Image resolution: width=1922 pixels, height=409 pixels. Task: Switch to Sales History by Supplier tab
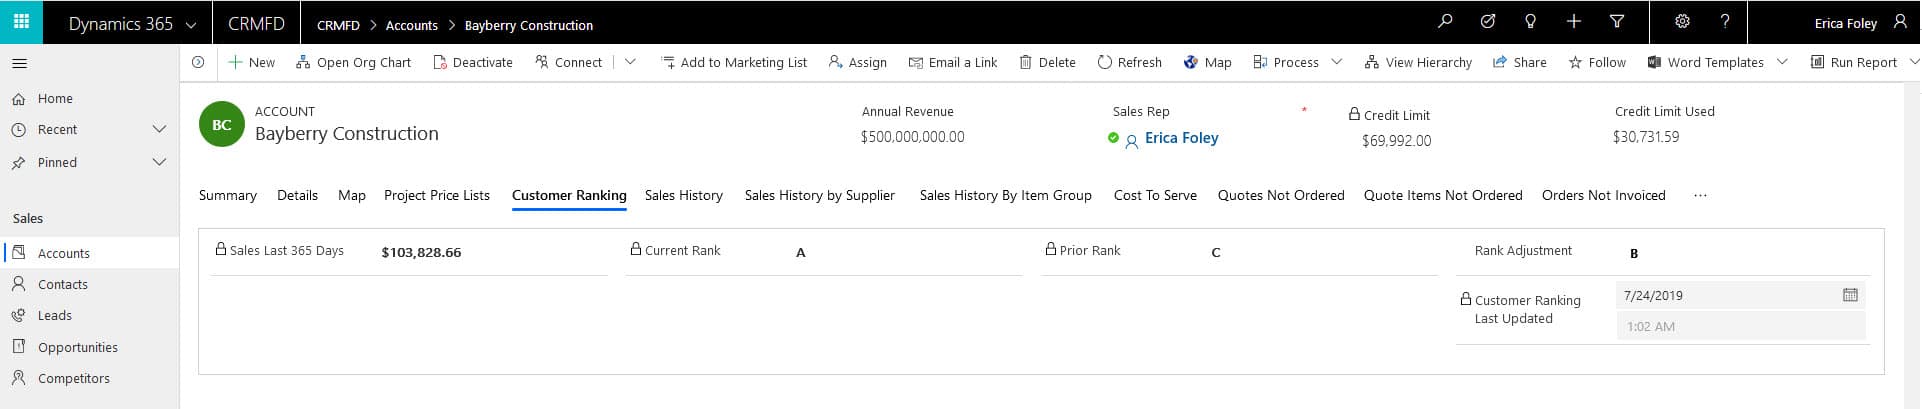point(820,195)
